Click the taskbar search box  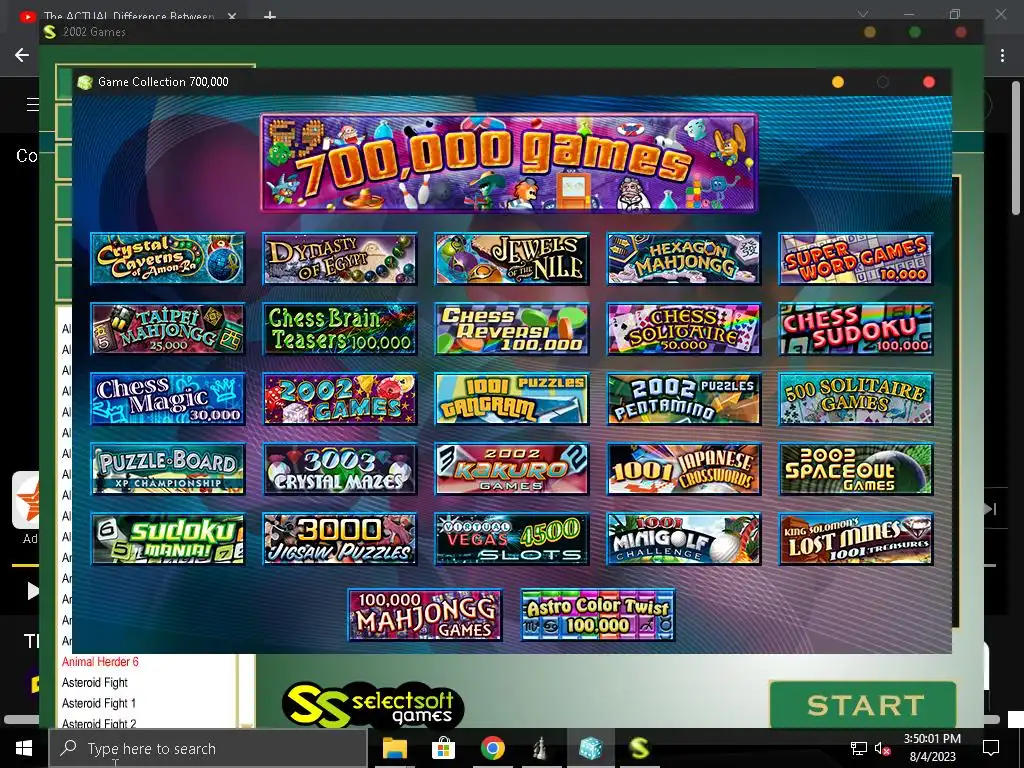208,748
